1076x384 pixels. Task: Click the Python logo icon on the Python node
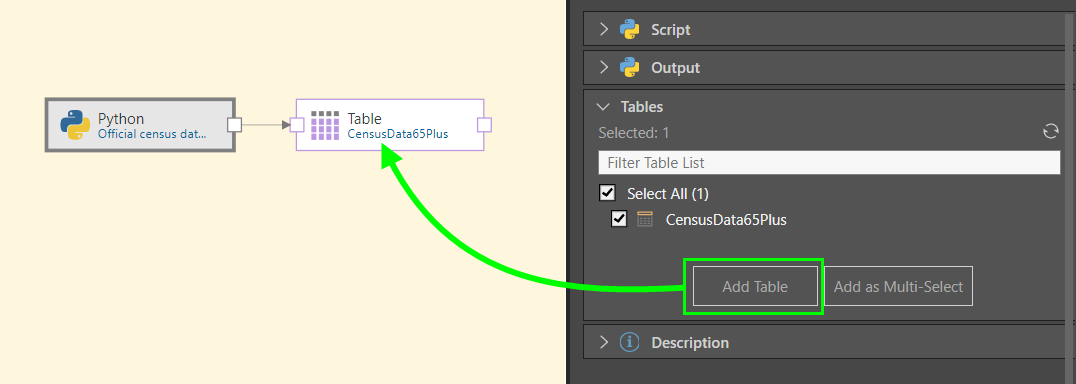click(x=75, y=125)
